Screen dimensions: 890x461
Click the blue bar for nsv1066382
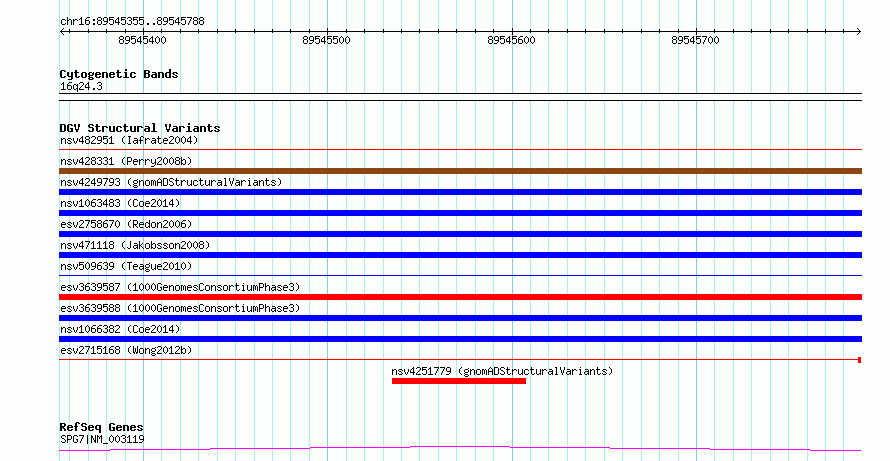[460, 339]
